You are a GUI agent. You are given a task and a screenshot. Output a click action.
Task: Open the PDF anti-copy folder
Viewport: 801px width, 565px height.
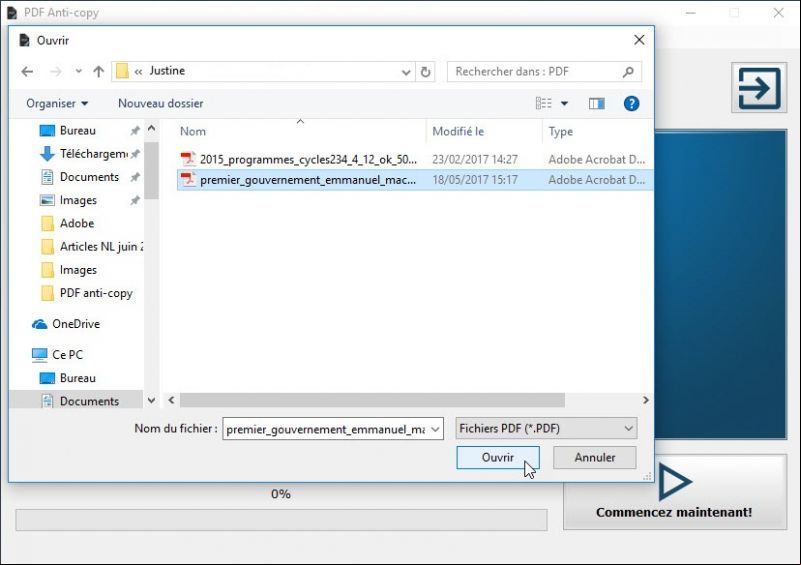(86, 293)
